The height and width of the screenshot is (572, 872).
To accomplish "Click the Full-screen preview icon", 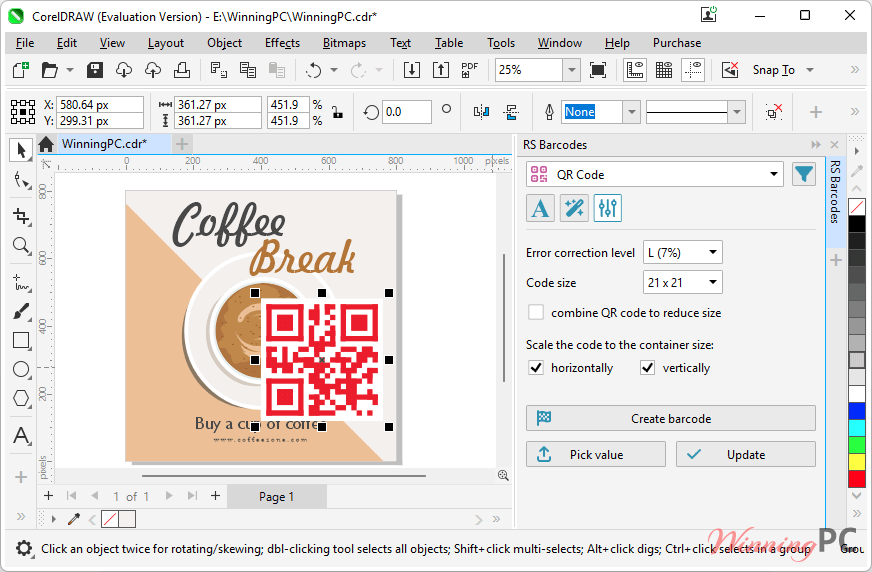I will point(598,70).
